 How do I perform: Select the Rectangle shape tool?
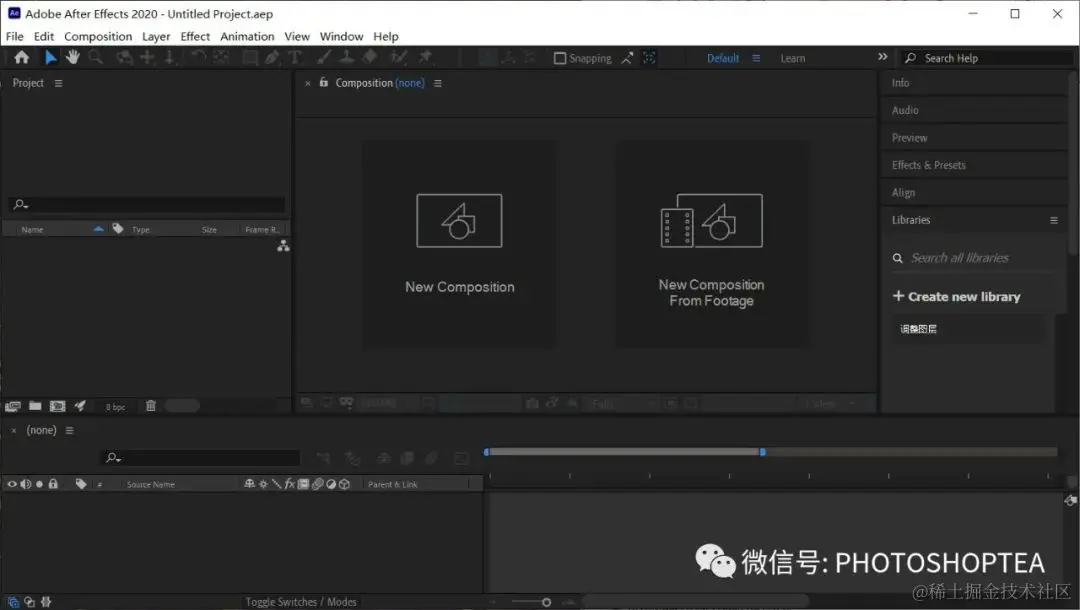coord(250,58)
